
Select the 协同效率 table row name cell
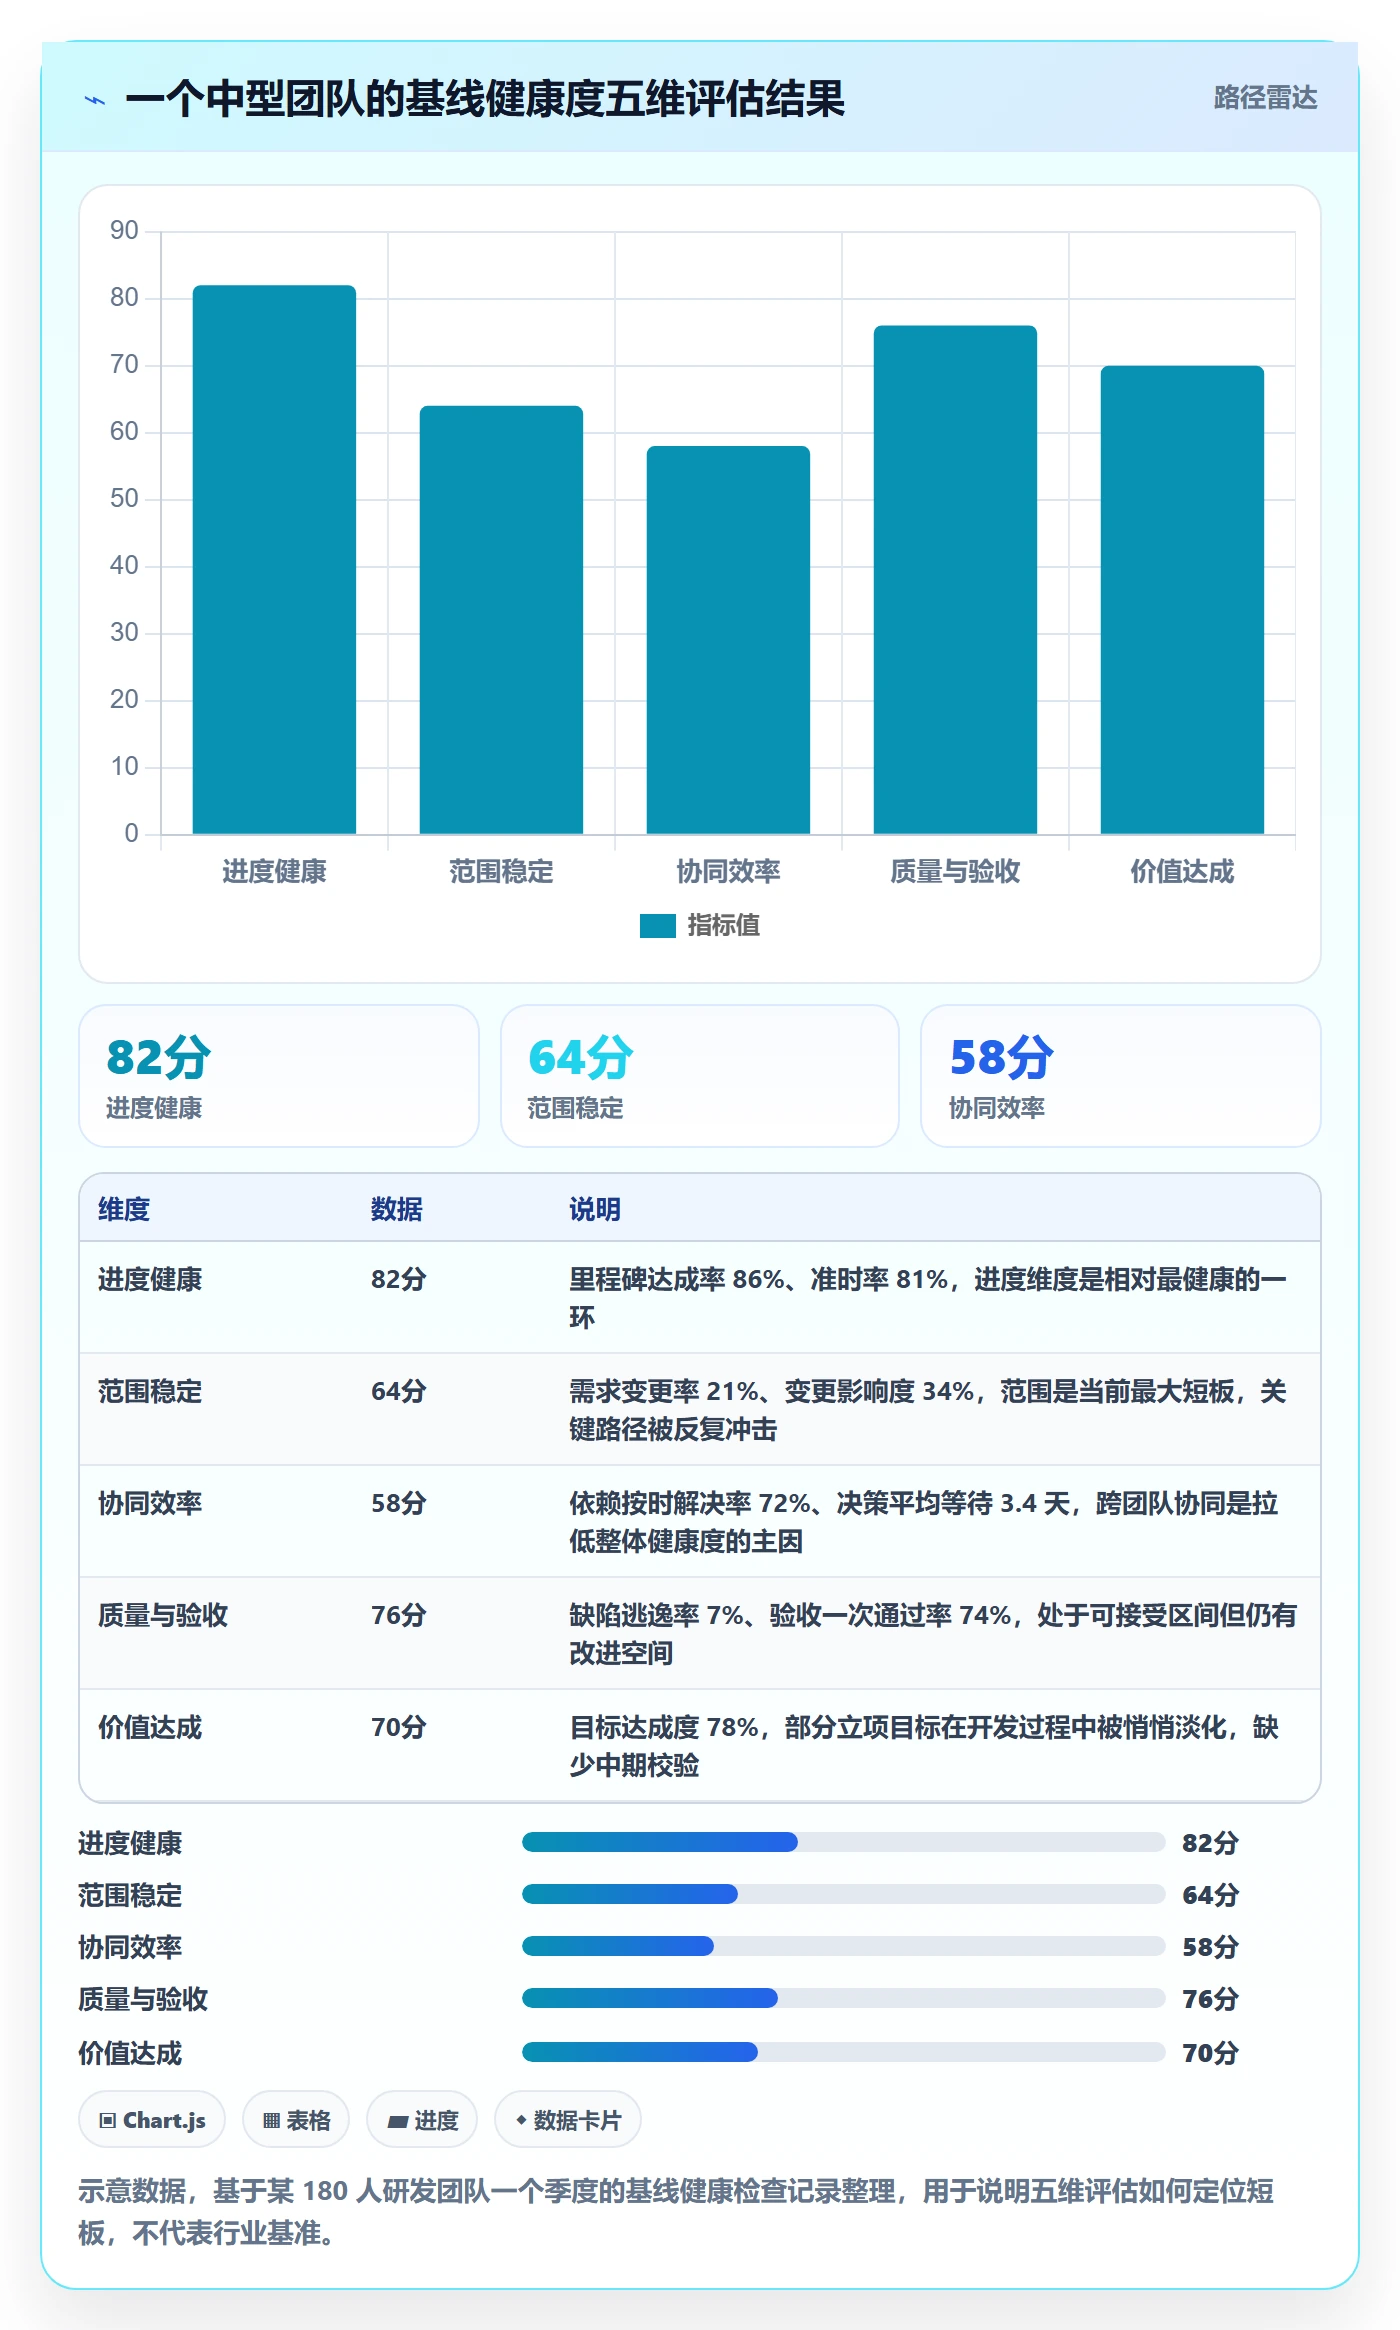click(x=150, y=1503)
